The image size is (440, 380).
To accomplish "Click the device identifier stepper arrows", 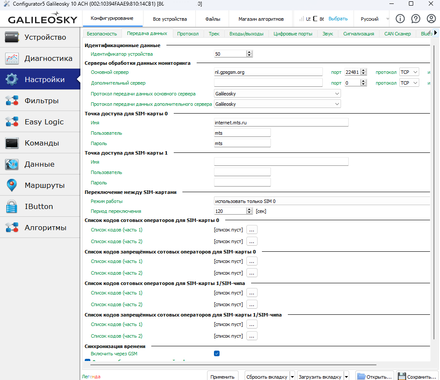I will pos(249,54).
